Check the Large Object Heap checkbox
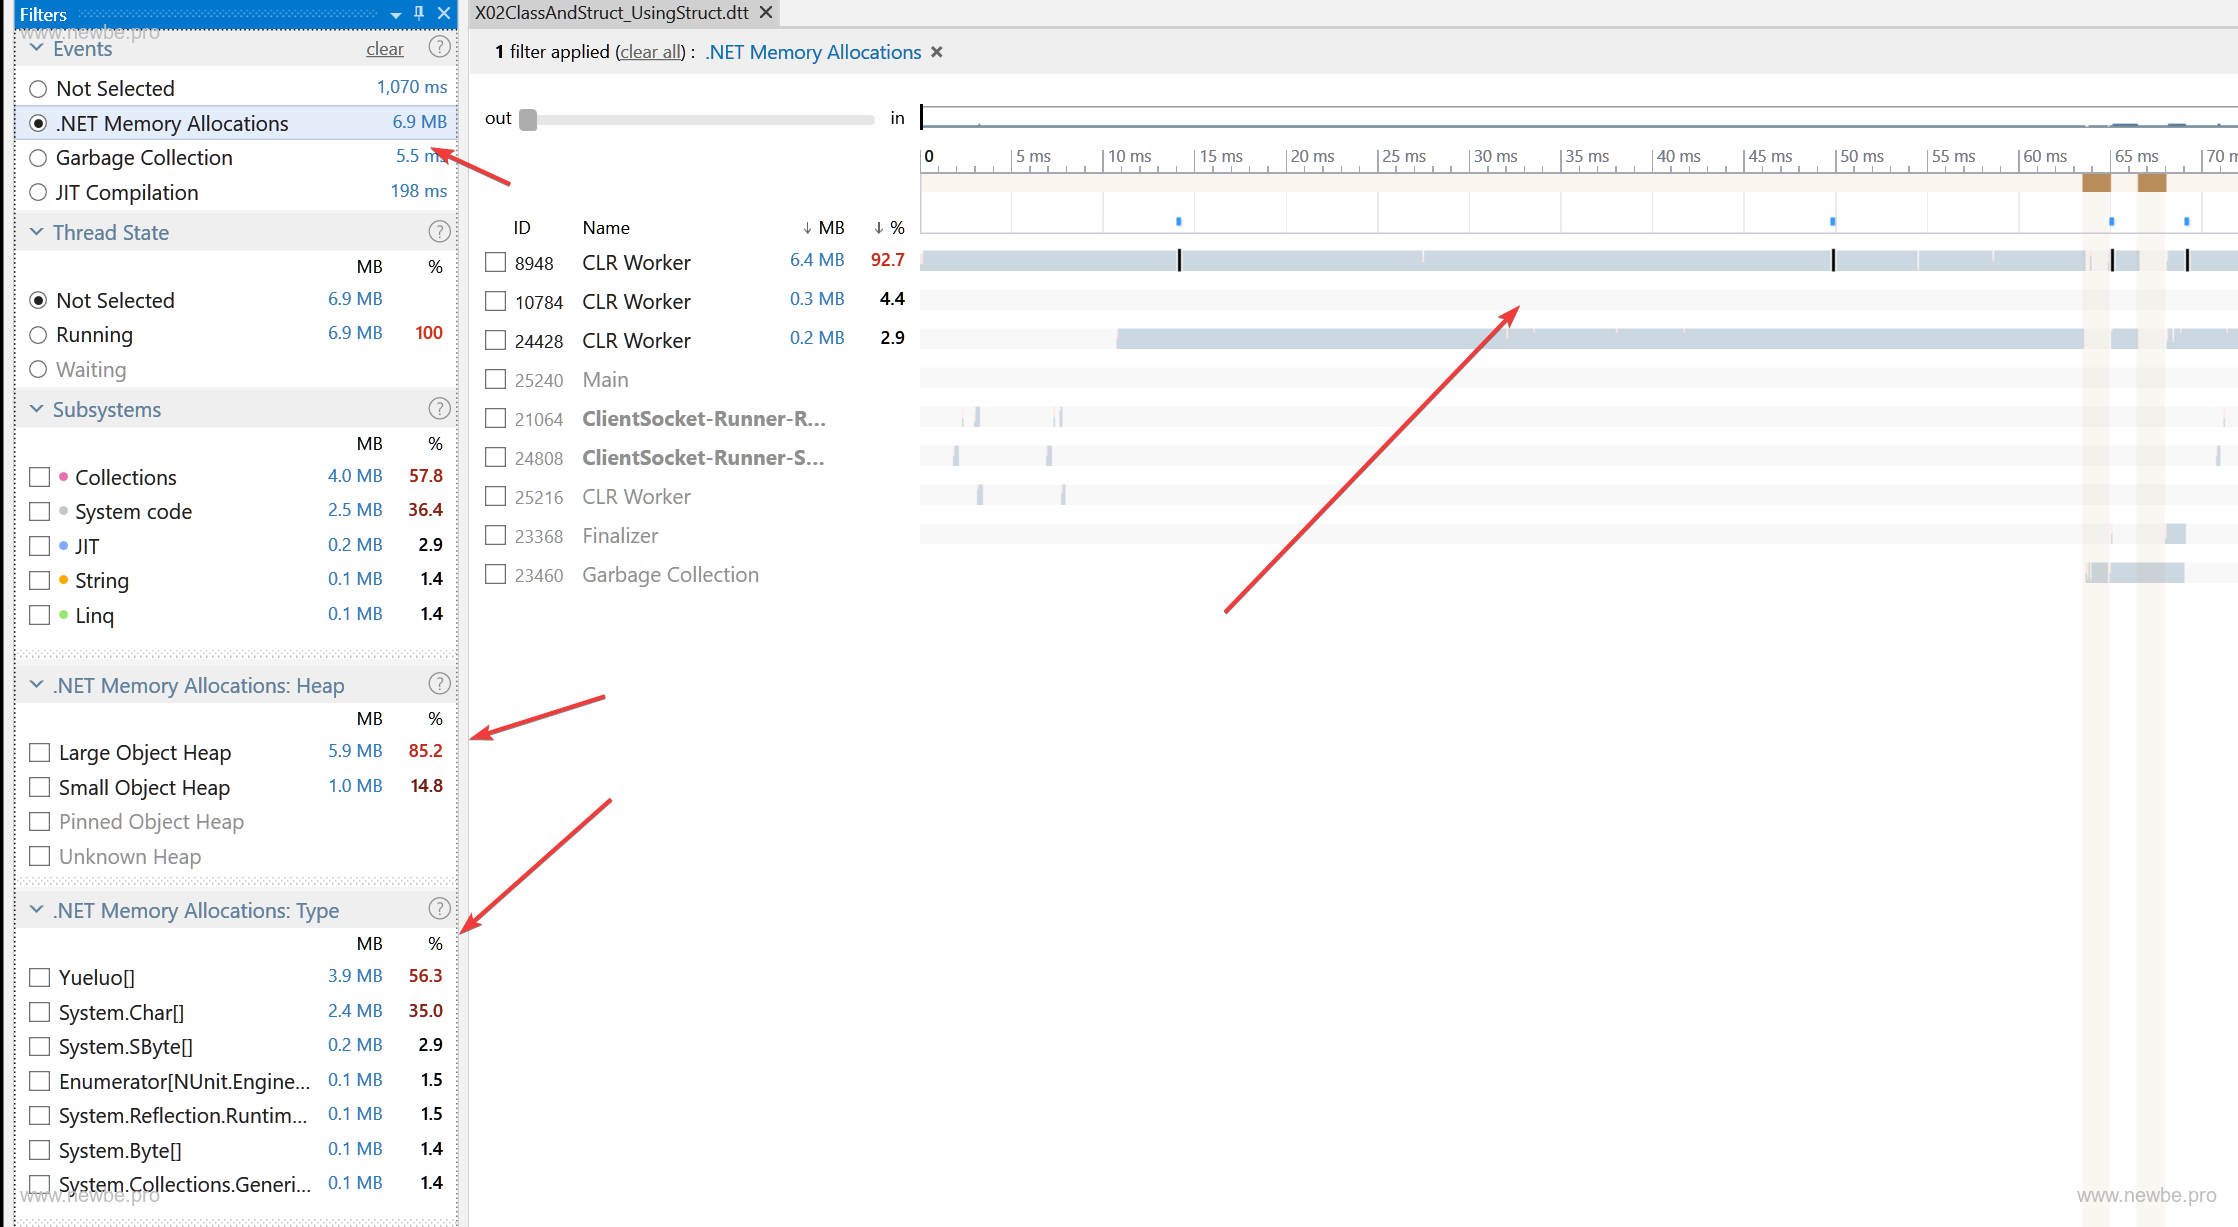 (x=40, y=752)
